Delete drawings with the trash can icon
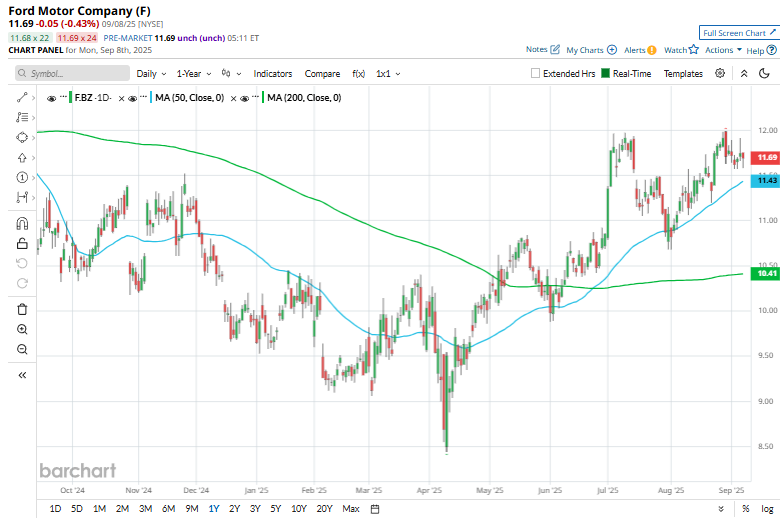This screenshot has height=525, width=780. pos(22,309)
